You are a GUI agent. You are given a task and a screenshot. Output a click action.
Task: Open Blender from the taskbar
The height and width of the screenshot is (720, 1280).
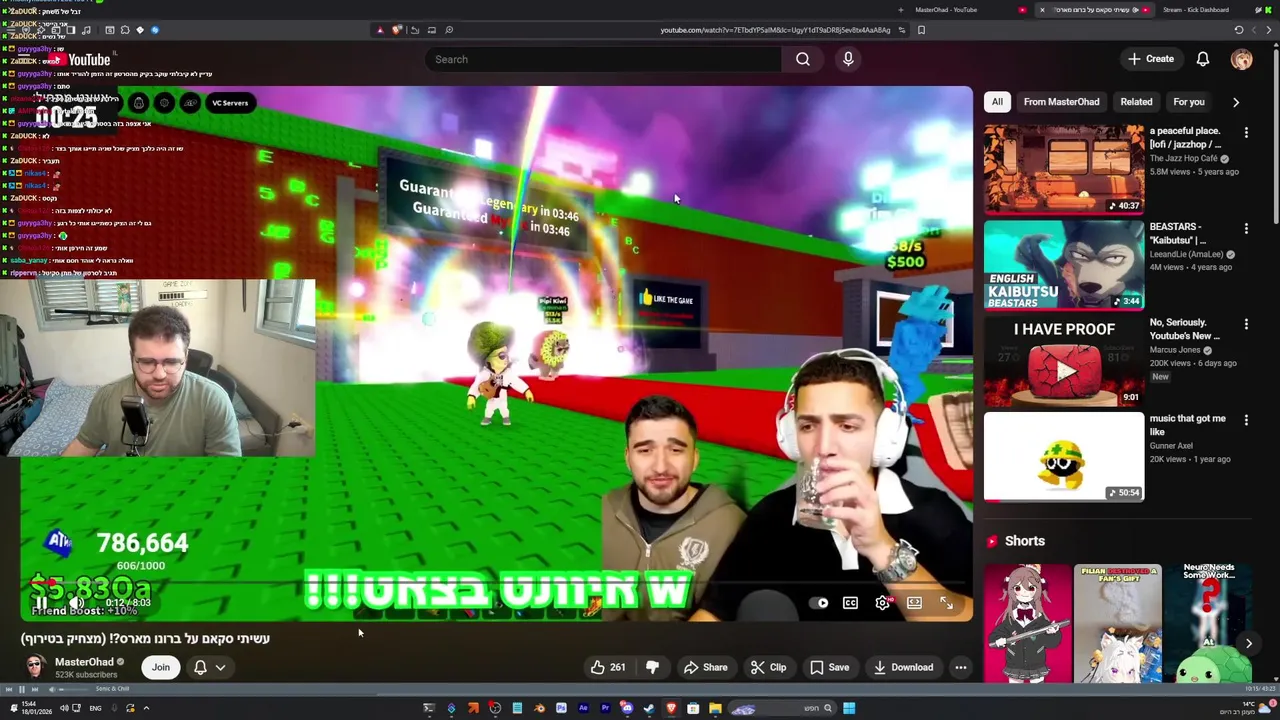coord(539,708)
